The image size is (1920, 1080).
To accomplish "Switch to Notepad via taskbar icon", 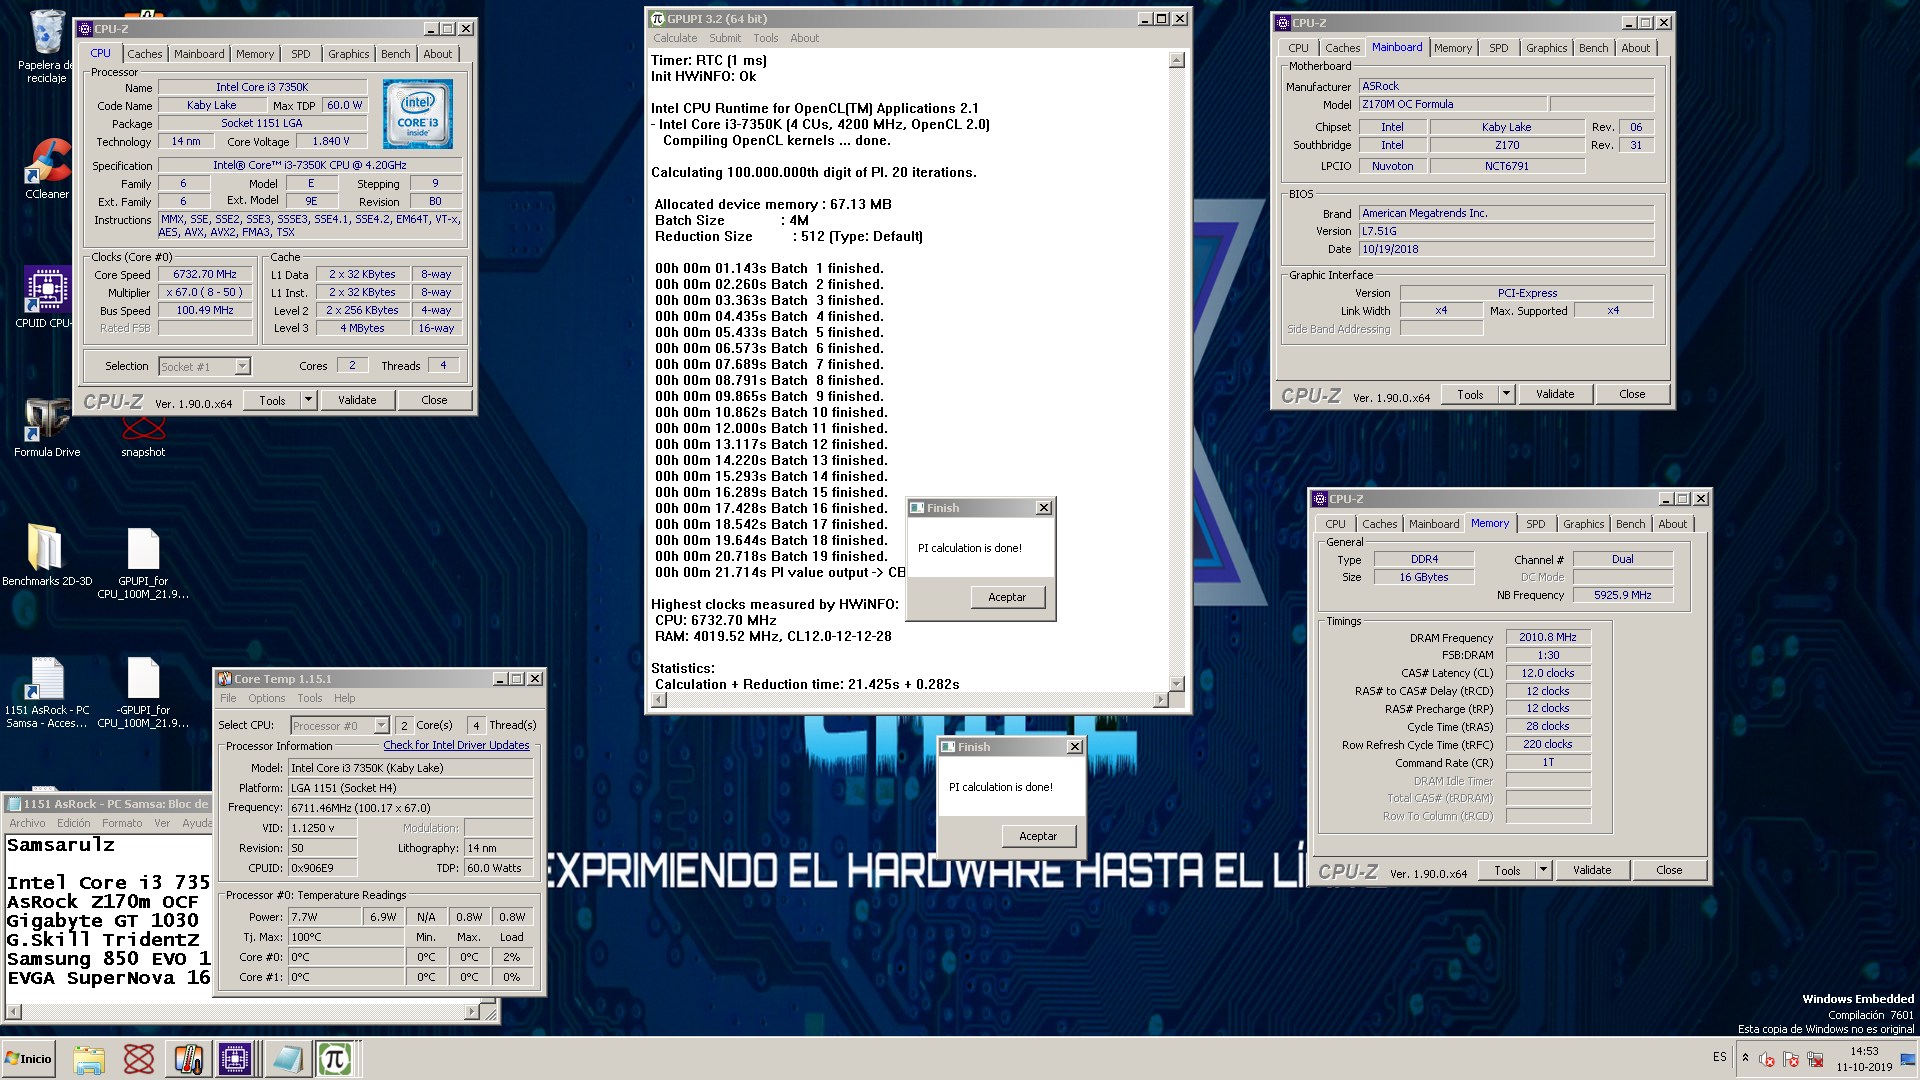I will coord(286,1059).
